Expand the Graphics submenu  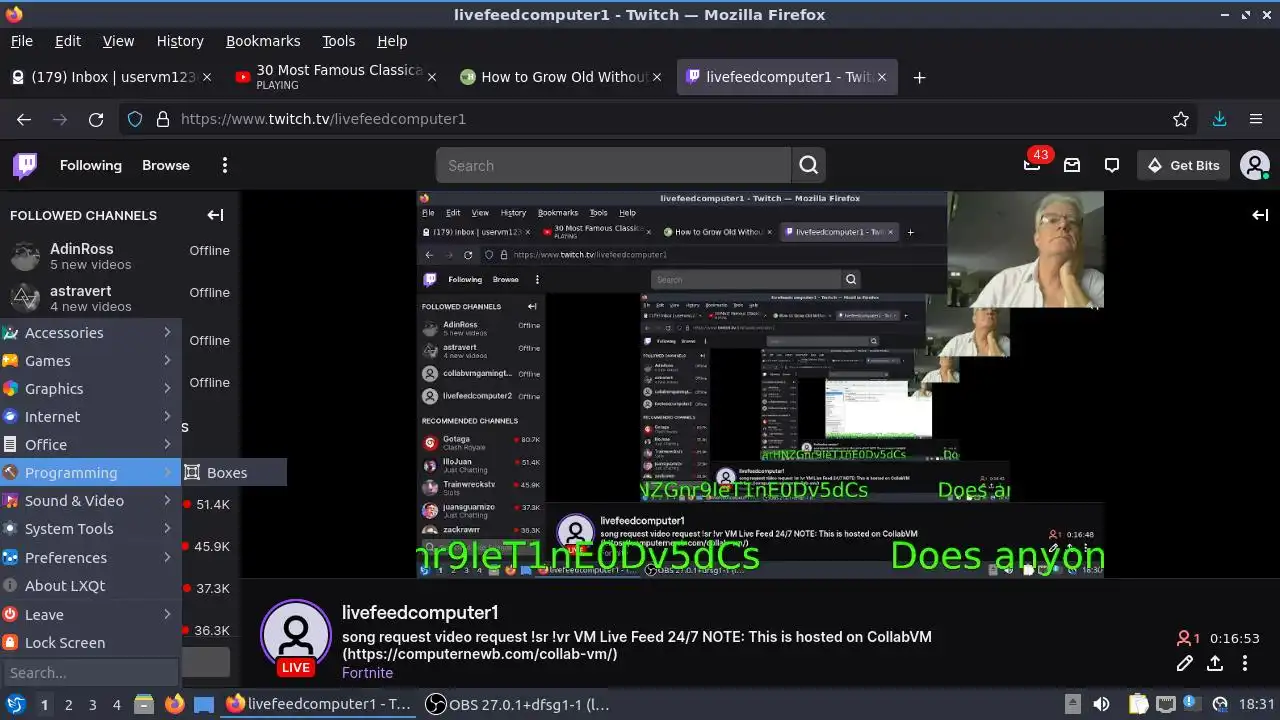pos(90,388)
